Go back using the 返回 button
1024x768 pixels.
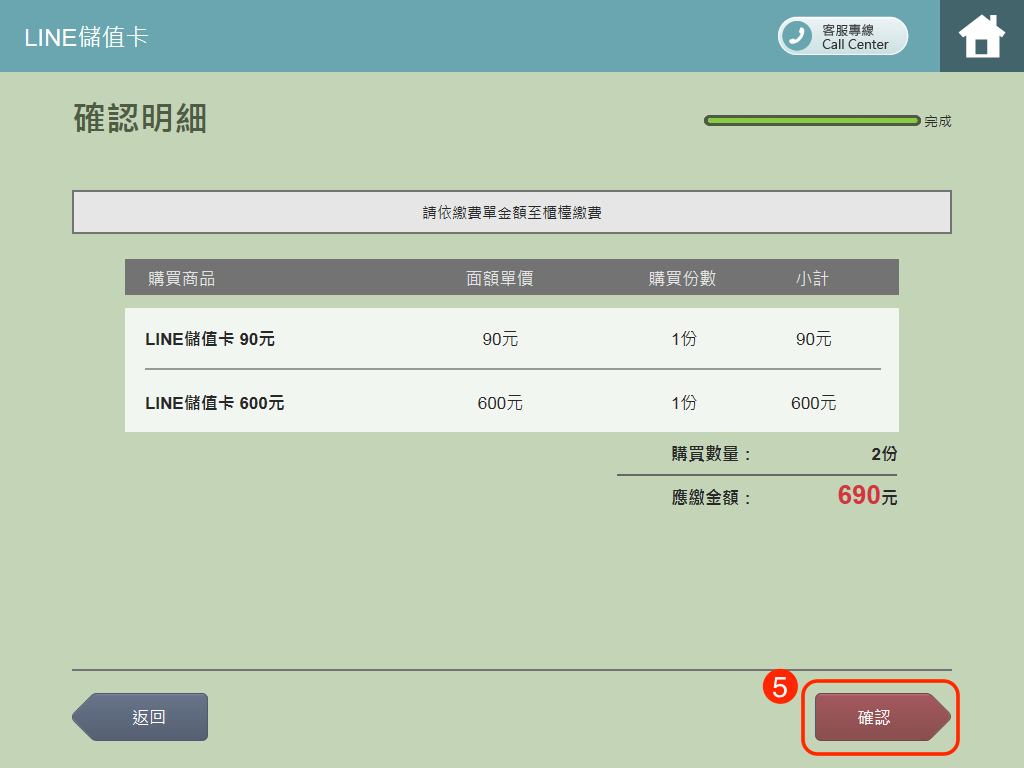tap(140, 717)
